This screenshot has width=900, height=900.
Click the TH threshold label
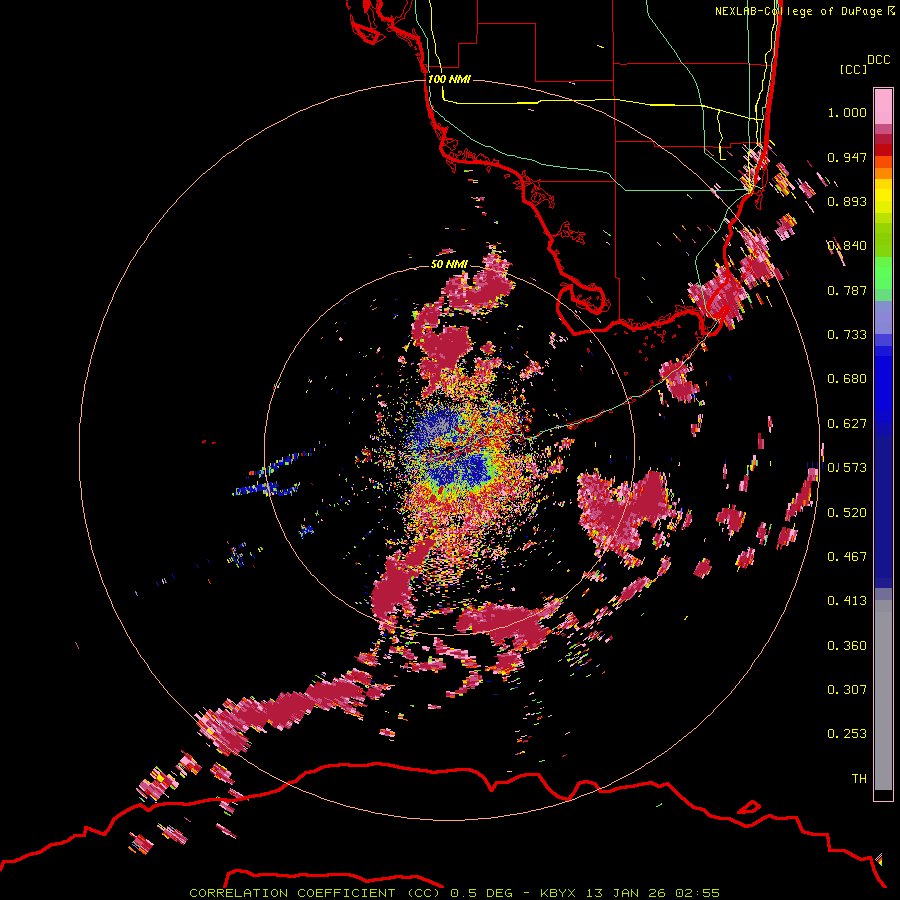(859, 779)
